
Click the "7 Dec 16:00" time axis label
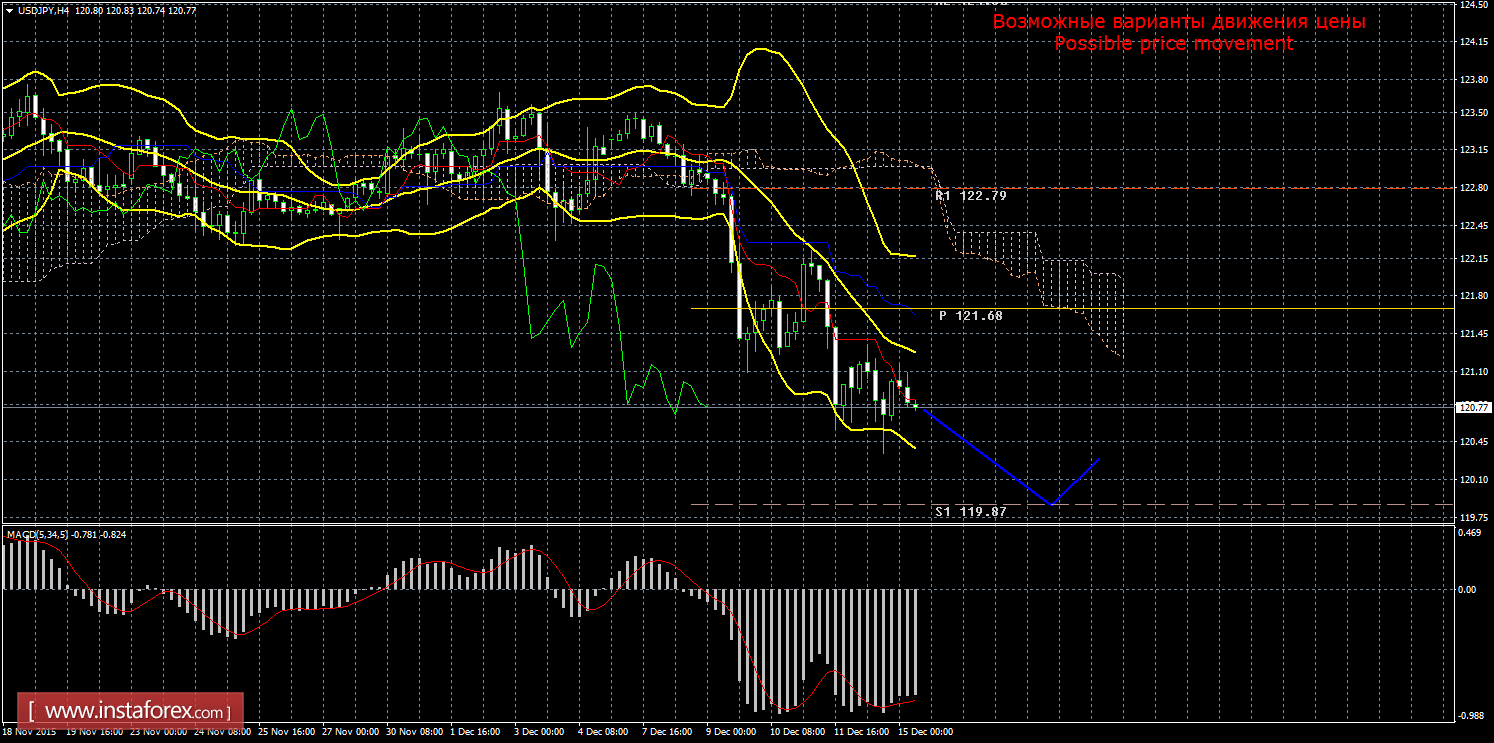(x=665, y=732)
